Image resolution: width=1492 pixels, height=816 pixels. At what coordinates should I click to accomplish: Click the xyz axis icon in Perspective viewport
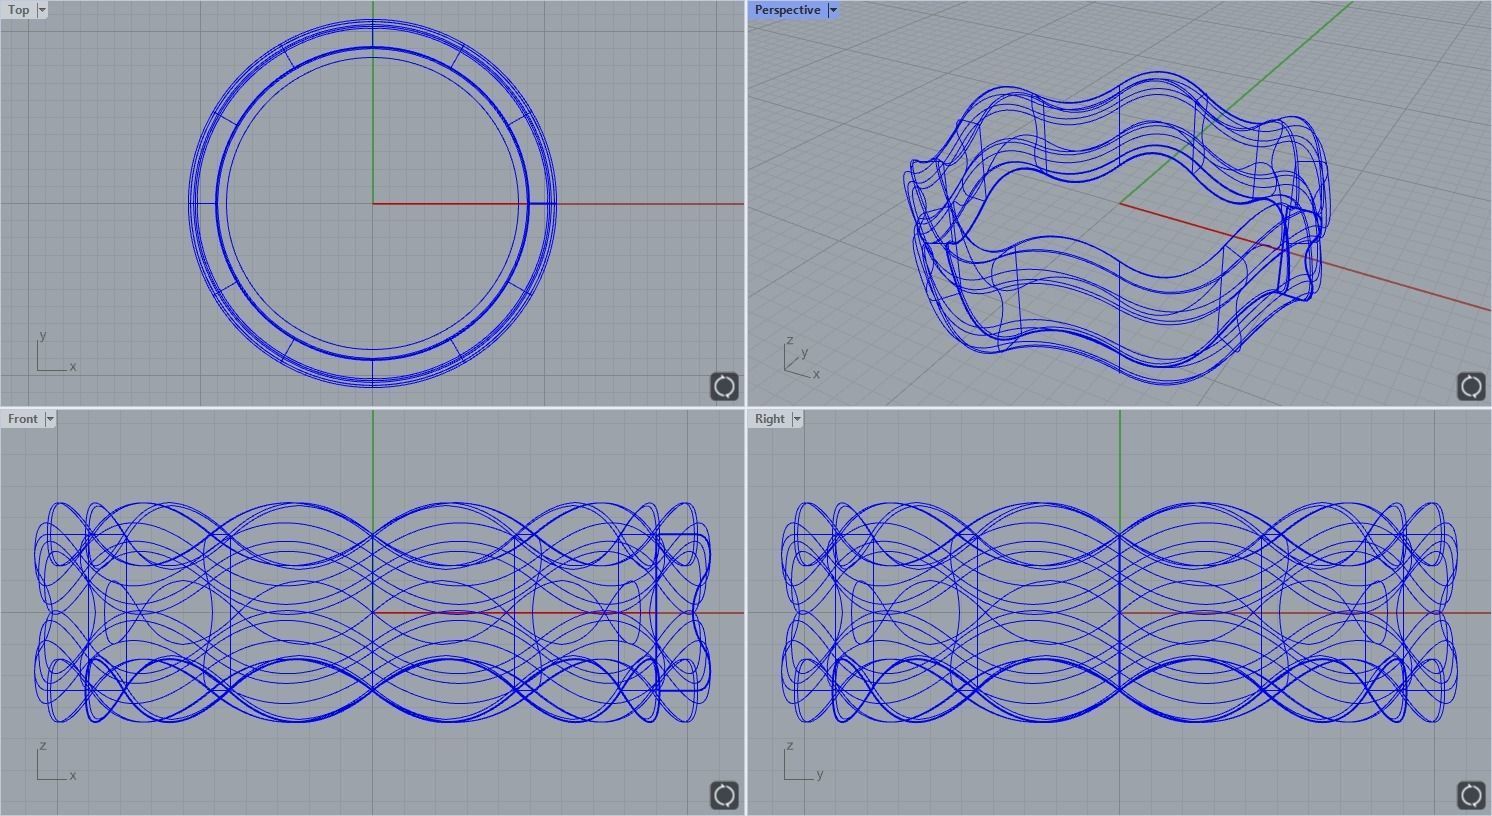coord(802,360)
